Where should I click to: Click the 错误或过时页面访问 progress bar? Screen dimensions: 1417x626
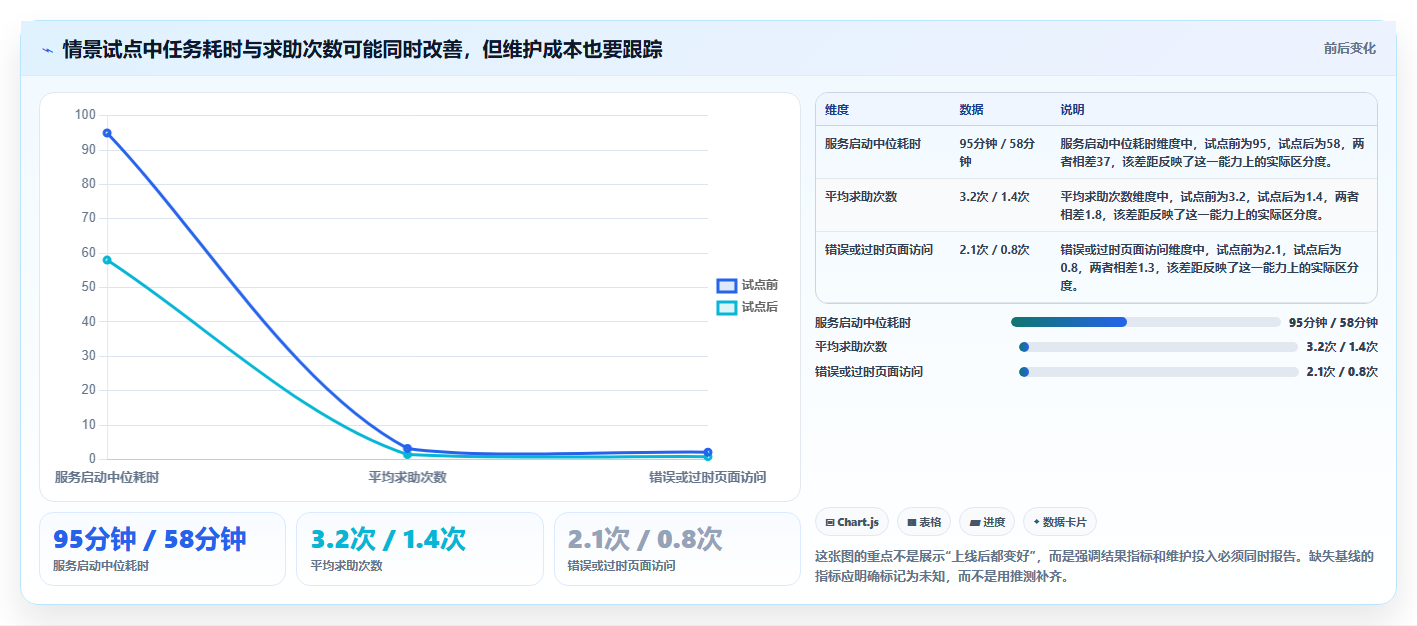click(x=1158, y=372)
